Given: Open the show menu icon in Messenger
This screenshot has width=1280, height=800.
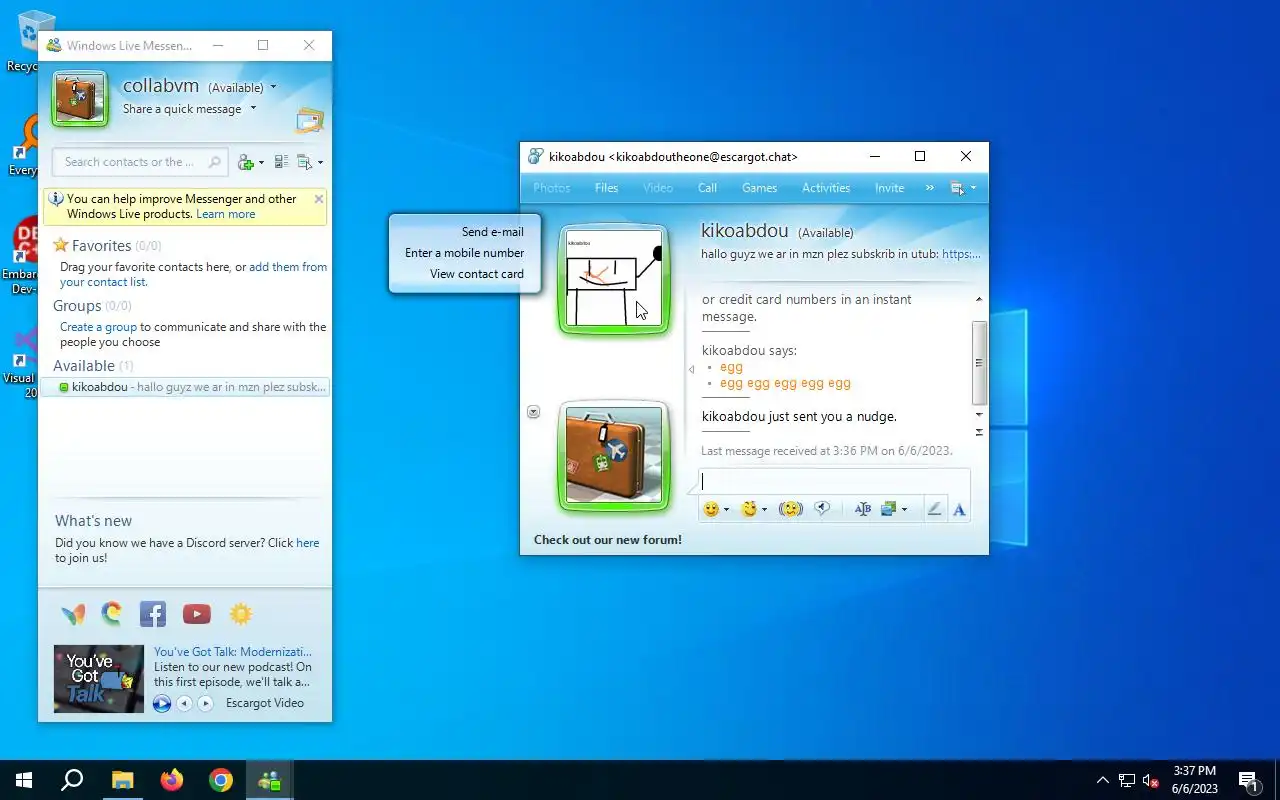Looking at the screenshot, I should pos(305,162).
